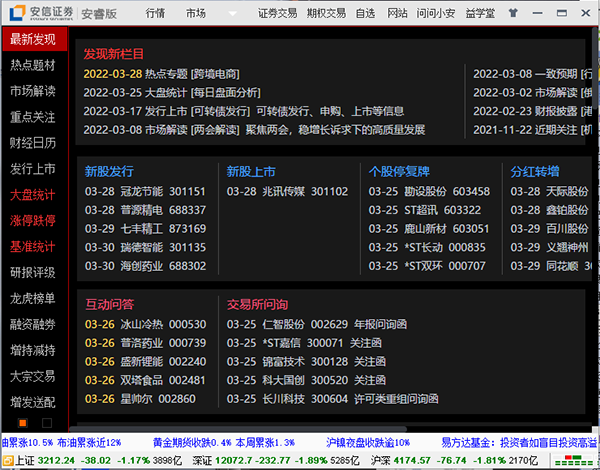The width and height of the screenshot is (600, 470).
Task: Open 期权交易 in the top bar
Action: 326,13
